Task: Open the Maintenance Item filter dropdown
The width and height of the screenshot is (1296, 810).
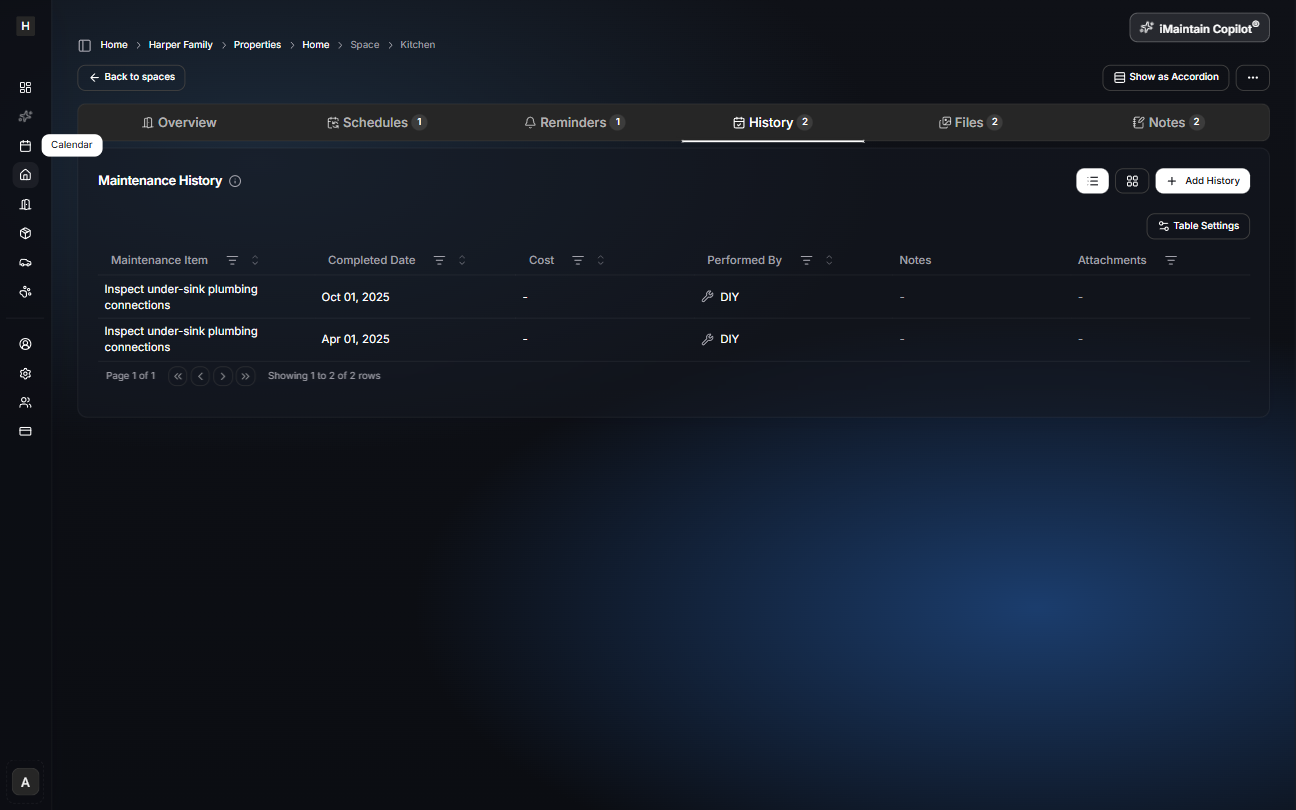Action: (232, 260)
